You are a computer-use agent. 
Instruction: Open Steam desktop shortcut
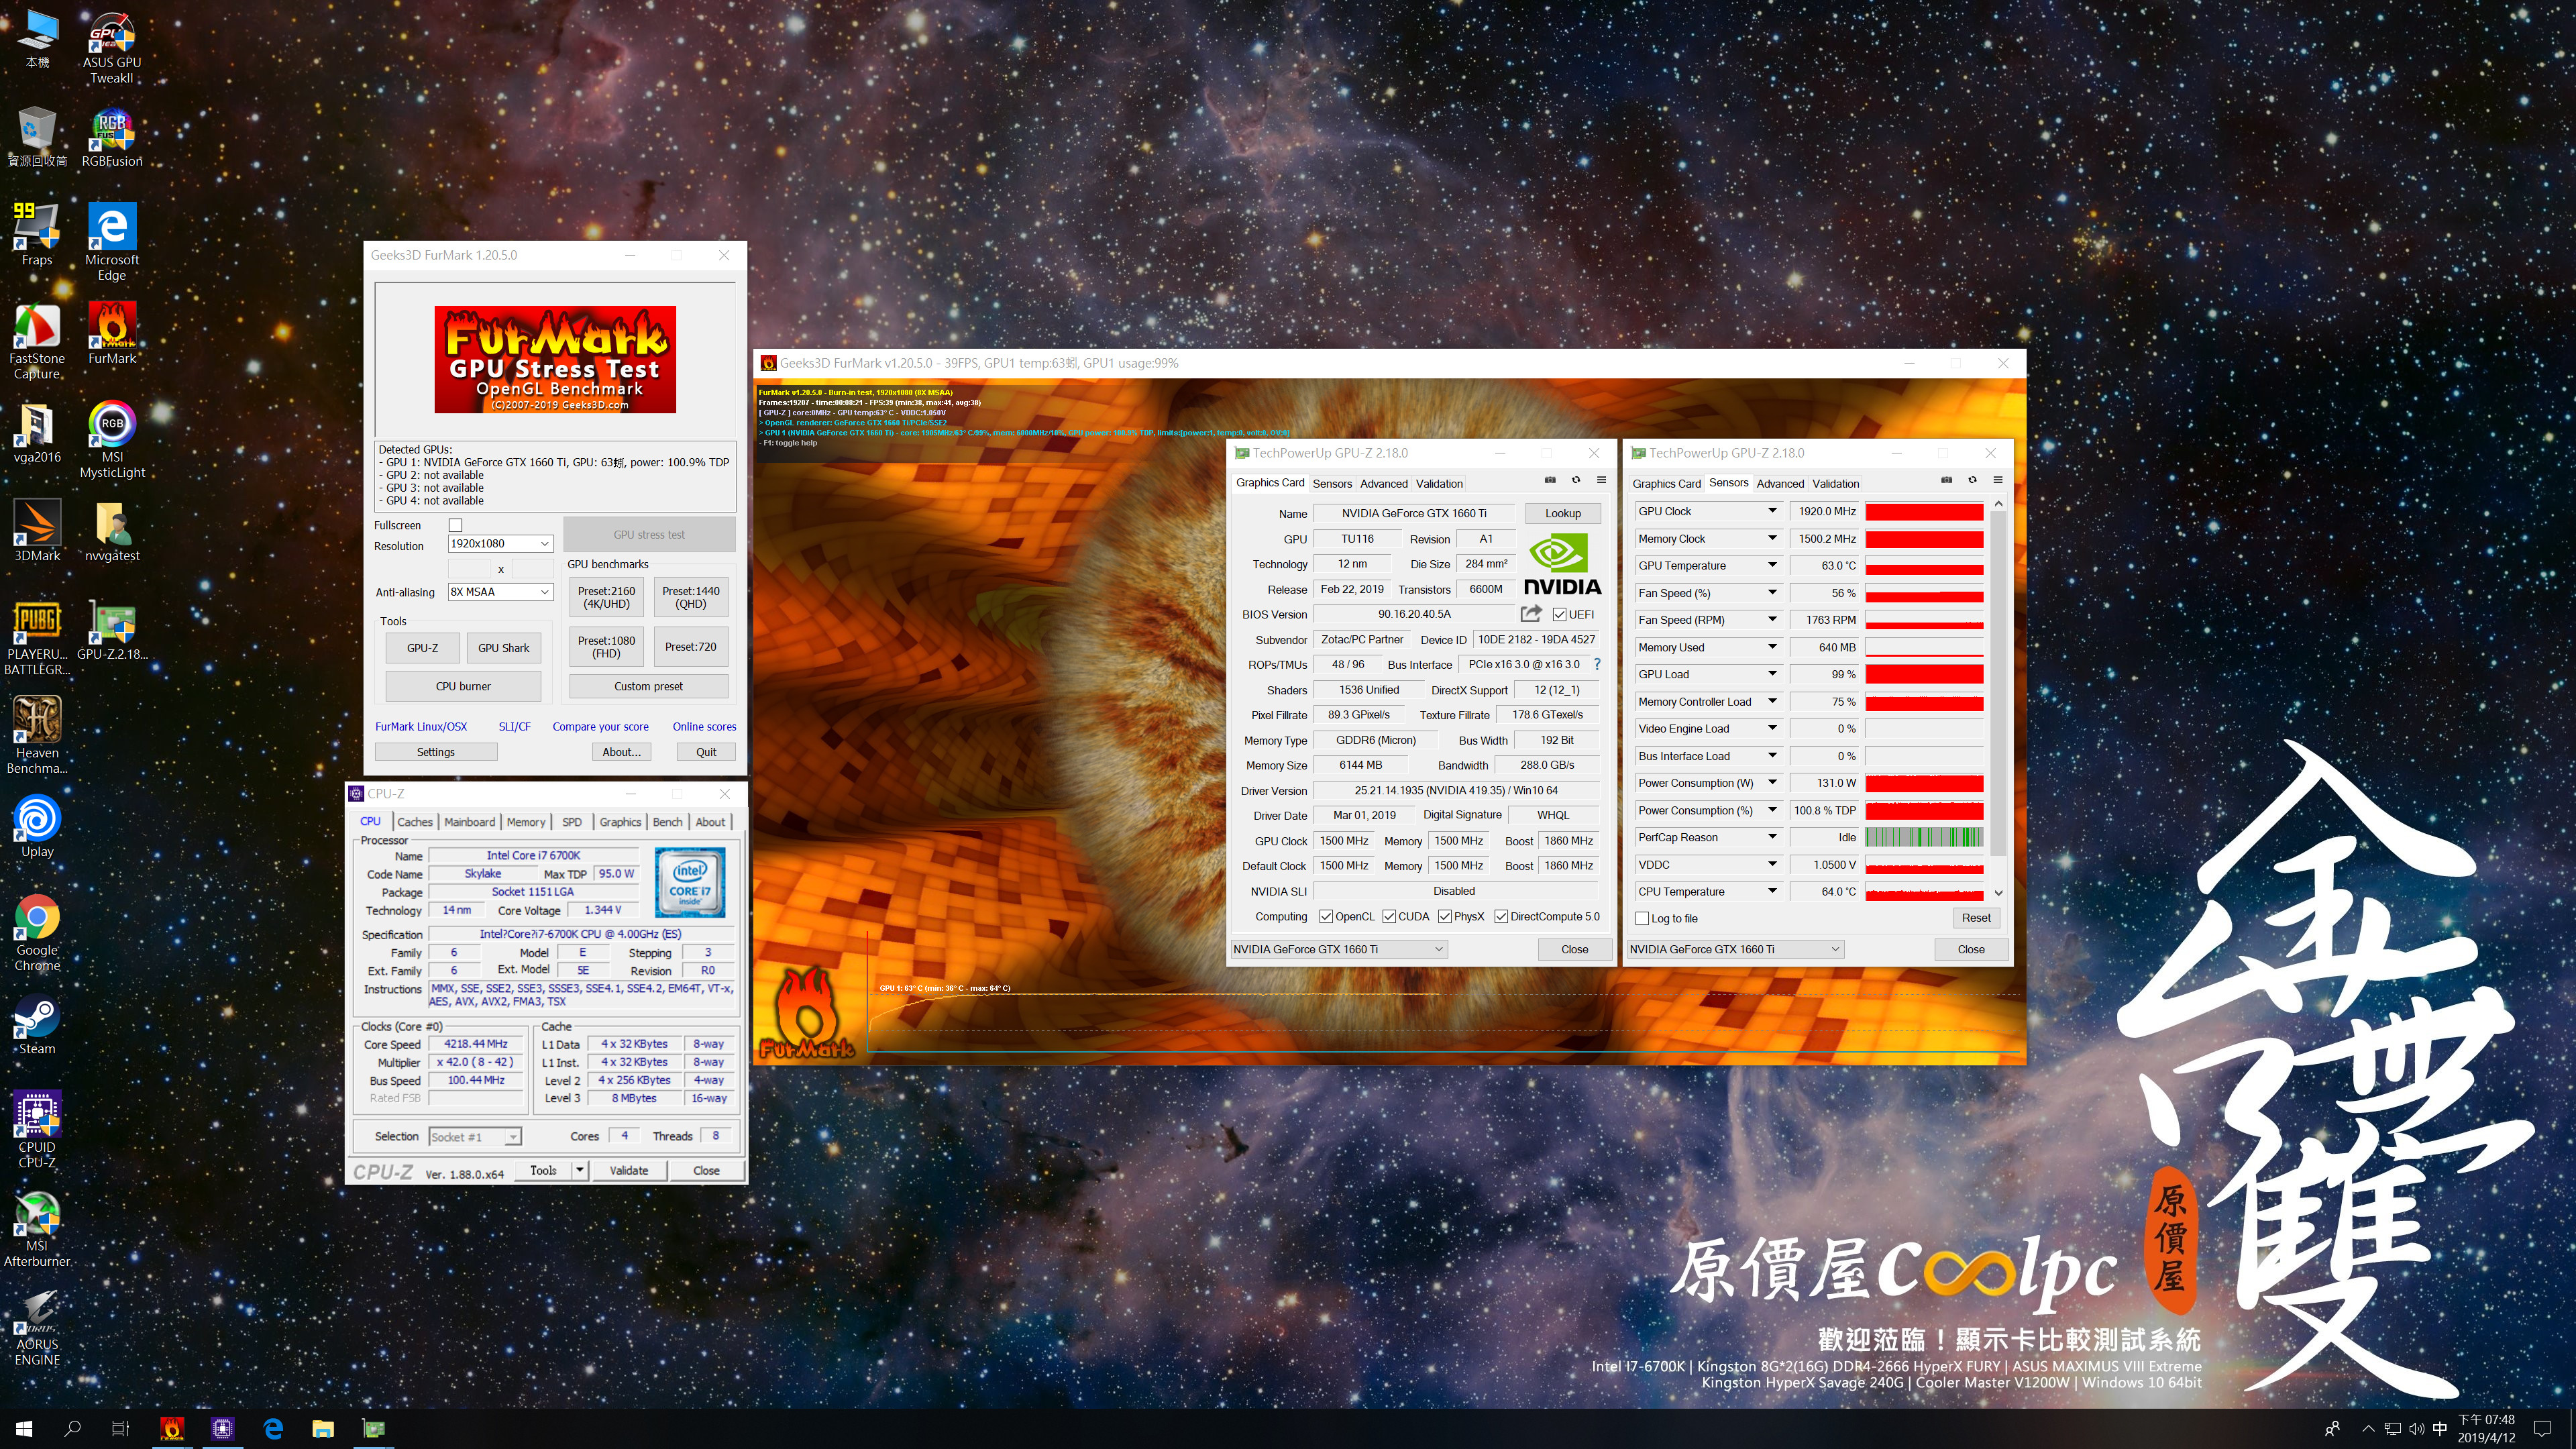coord(37,1024)
